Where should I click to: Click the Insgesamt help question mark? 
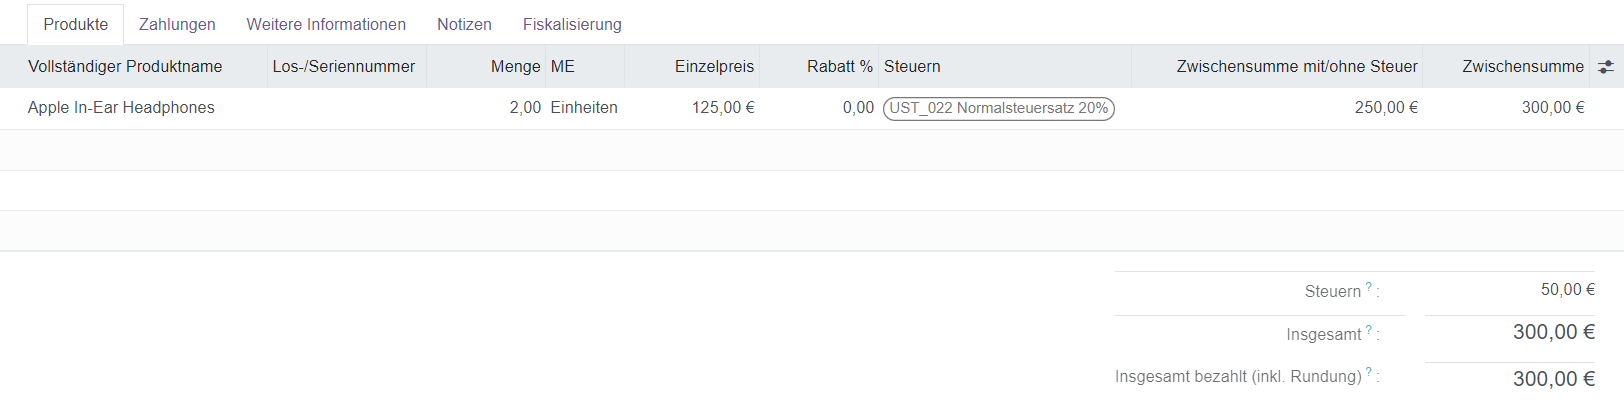(x=1369, y=330)
